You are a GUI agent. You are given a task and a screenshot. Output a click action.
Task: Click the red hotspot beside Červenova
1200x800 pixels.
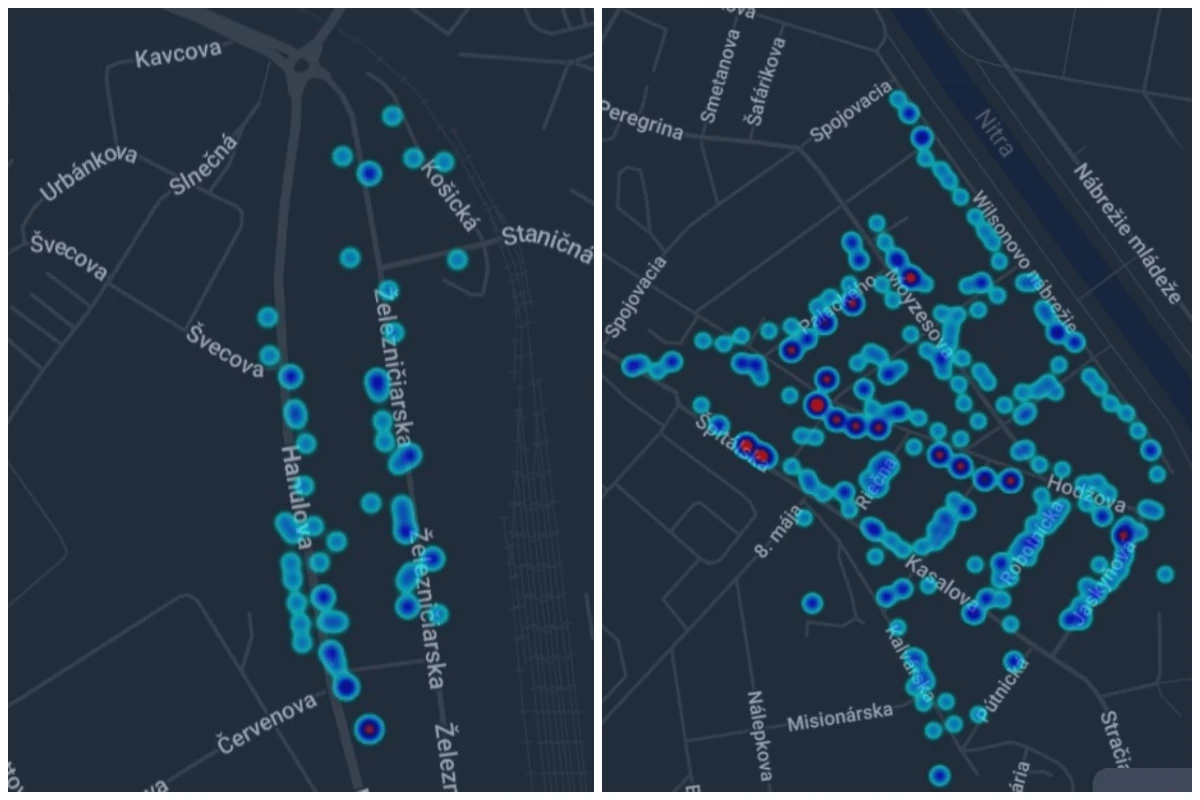[x=370, y=729]
